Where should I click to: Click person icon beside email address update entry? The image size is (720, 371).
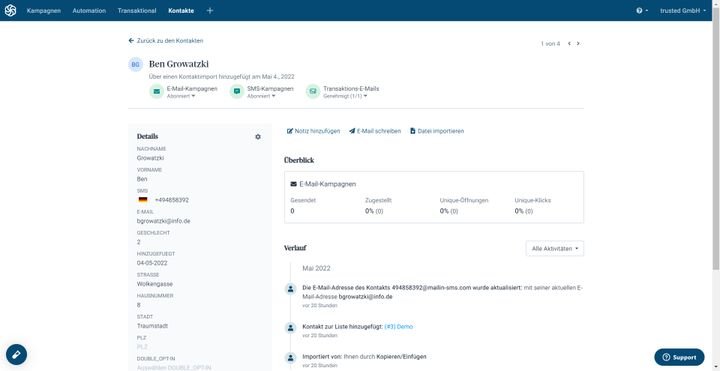[x=290, y=289]
